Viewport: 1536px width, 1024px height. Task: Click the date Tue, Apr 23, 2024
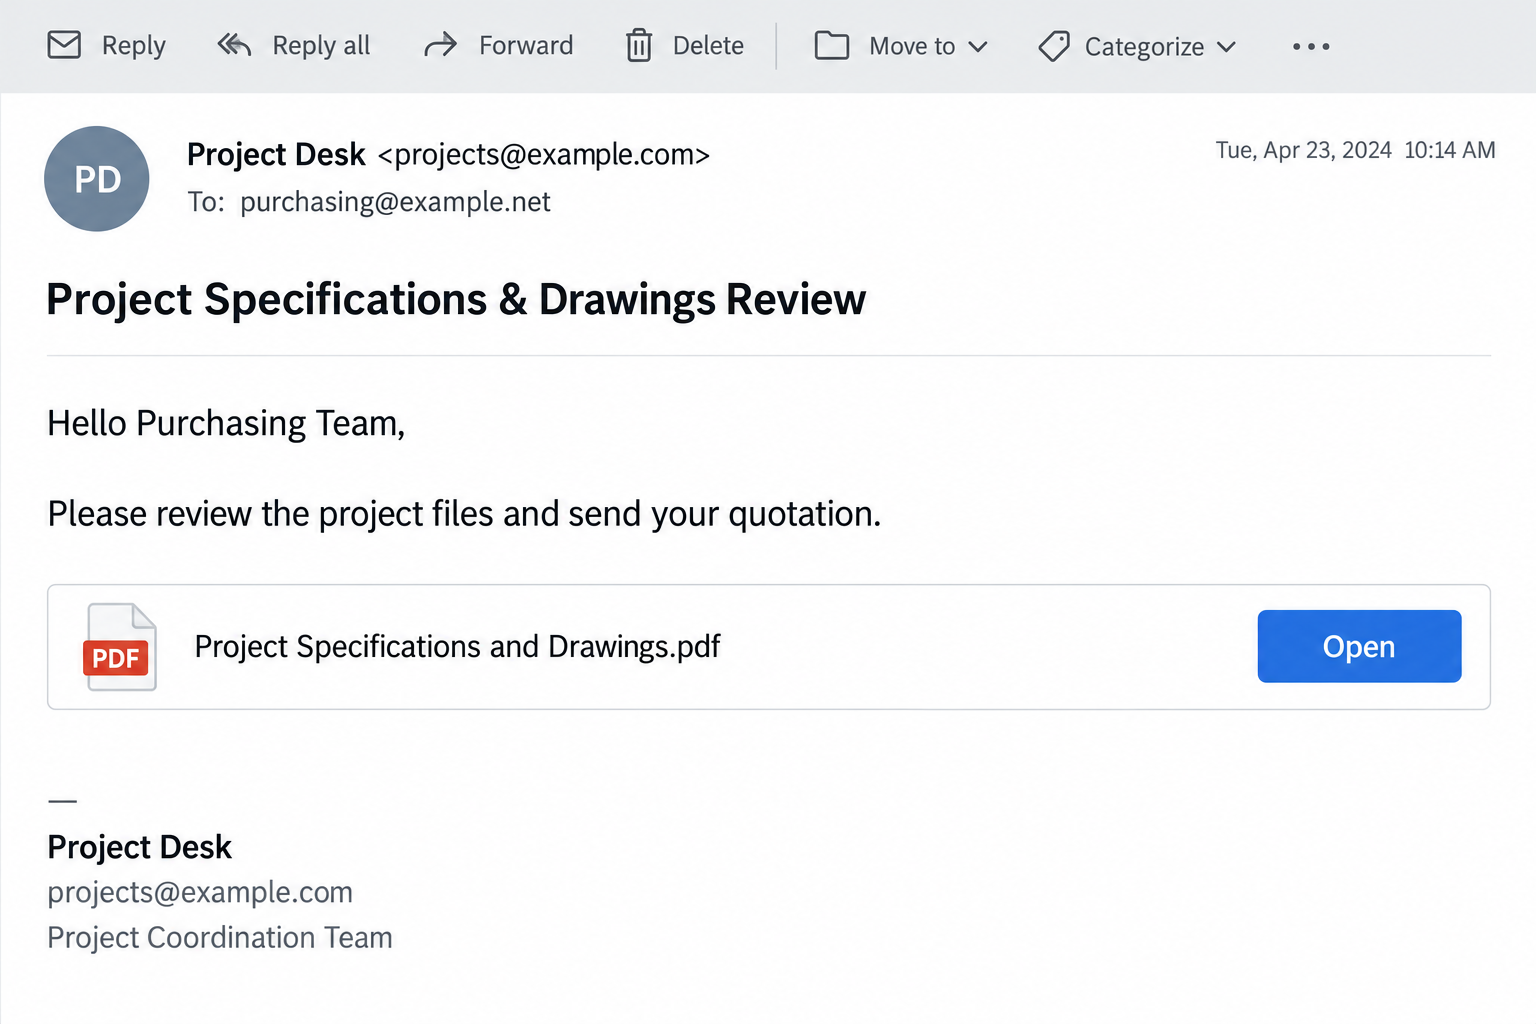click(x=1303, y=150)
